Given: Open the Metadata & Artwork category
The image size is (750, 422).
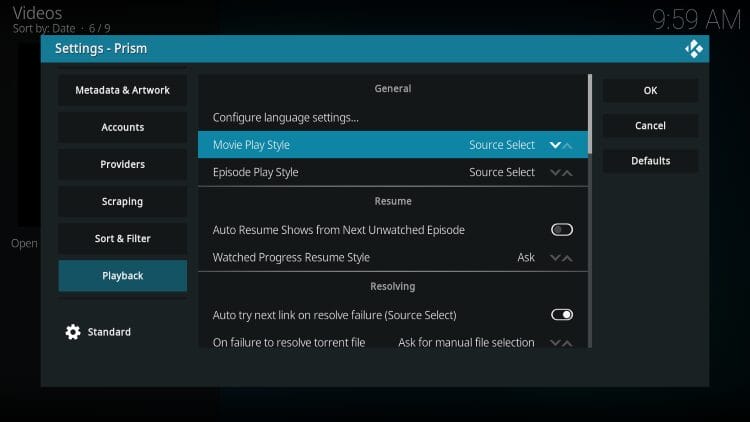Looking at the screenshot, I should coord(122,90).
